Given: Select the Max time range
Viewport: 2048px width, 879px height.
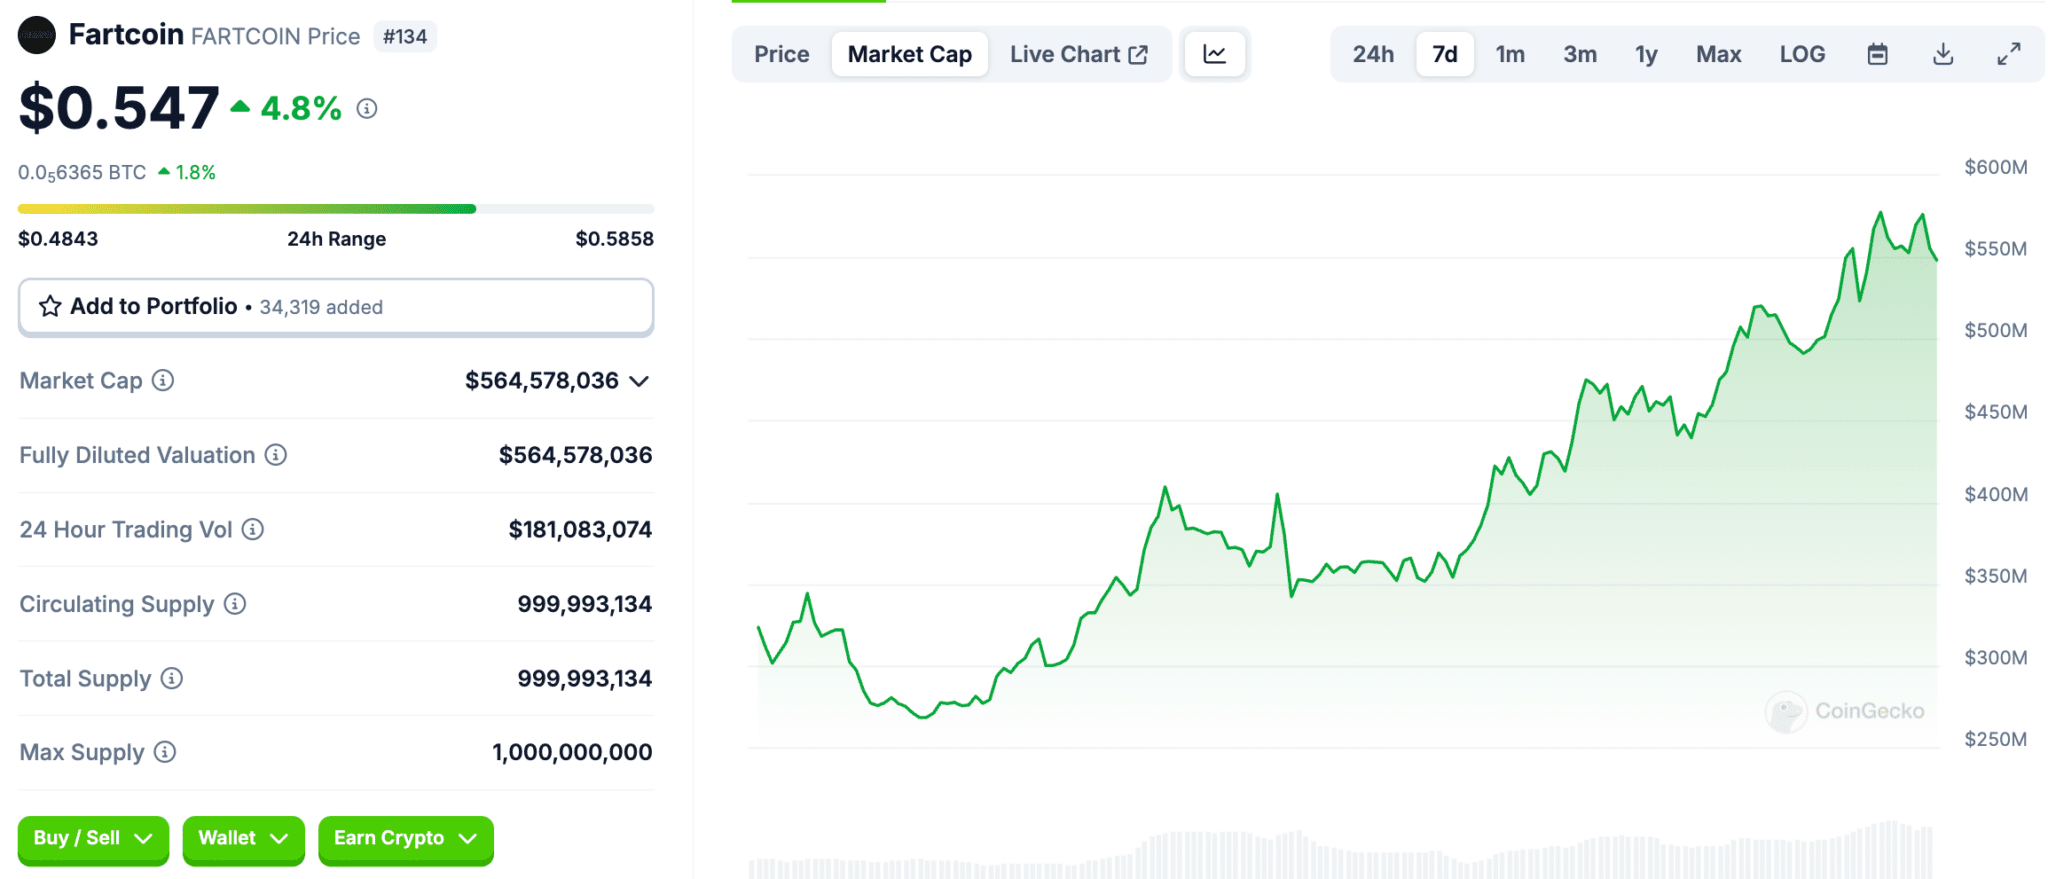Looking at the screenshot, I should coord(1719,54).
